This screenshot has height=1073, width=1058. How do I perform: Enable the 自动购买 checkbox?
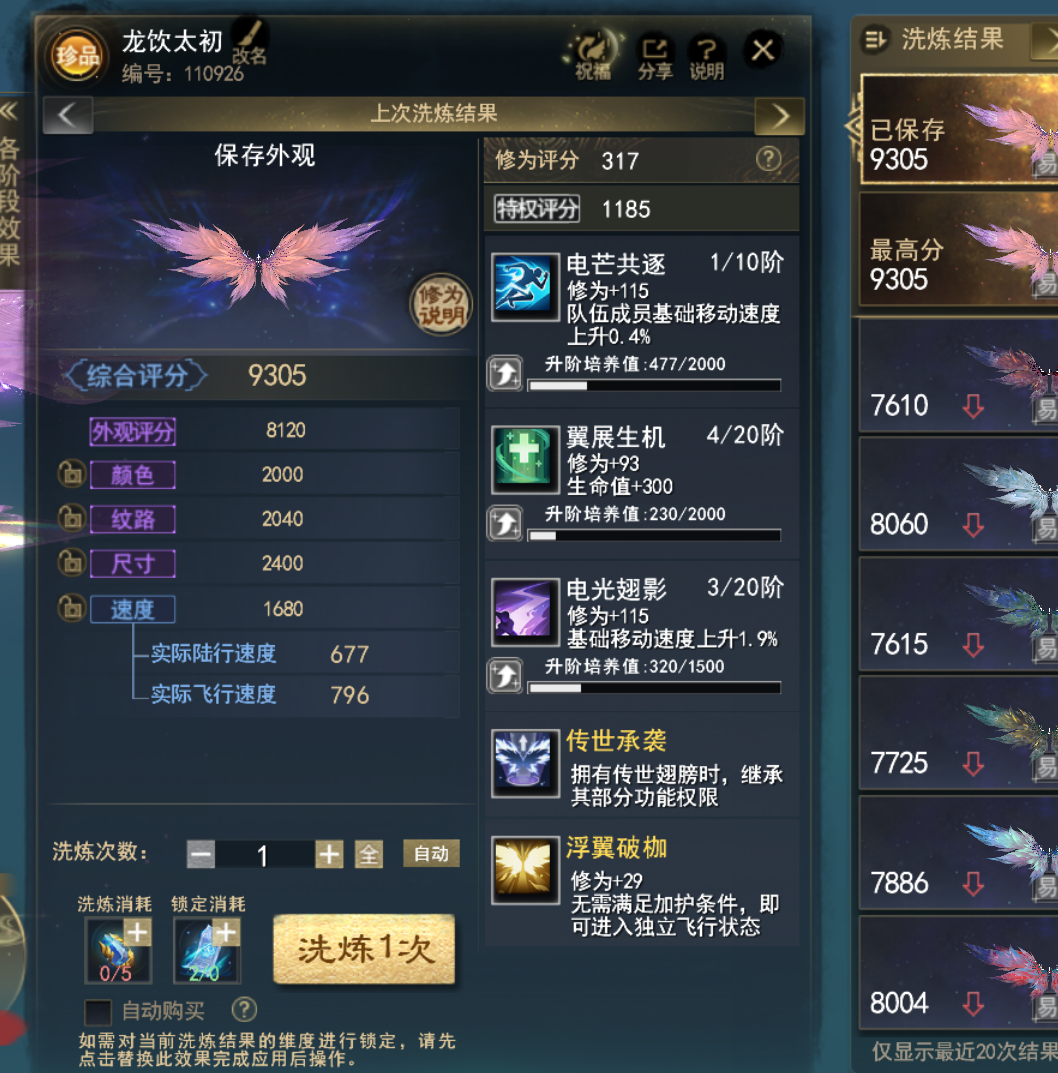(98, 1011)
